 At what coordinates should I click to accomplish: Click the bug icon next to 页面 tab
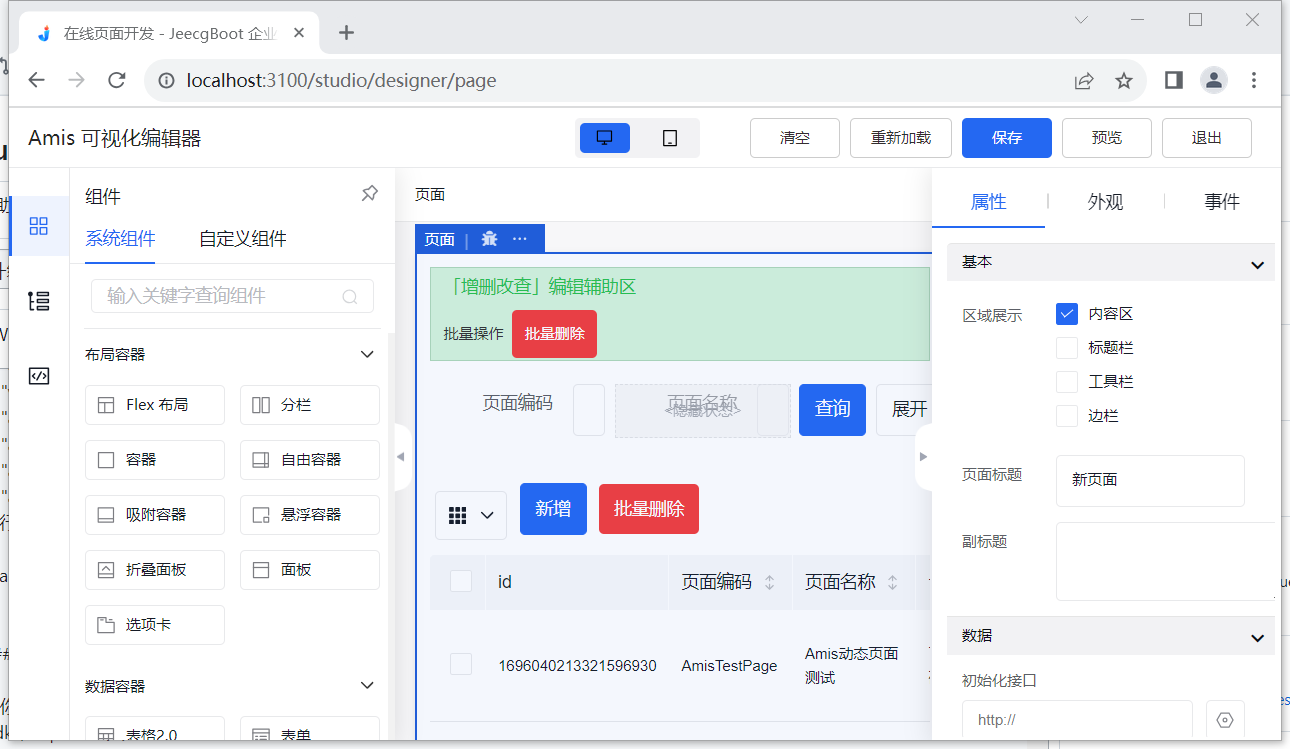(x=489, y=238)
